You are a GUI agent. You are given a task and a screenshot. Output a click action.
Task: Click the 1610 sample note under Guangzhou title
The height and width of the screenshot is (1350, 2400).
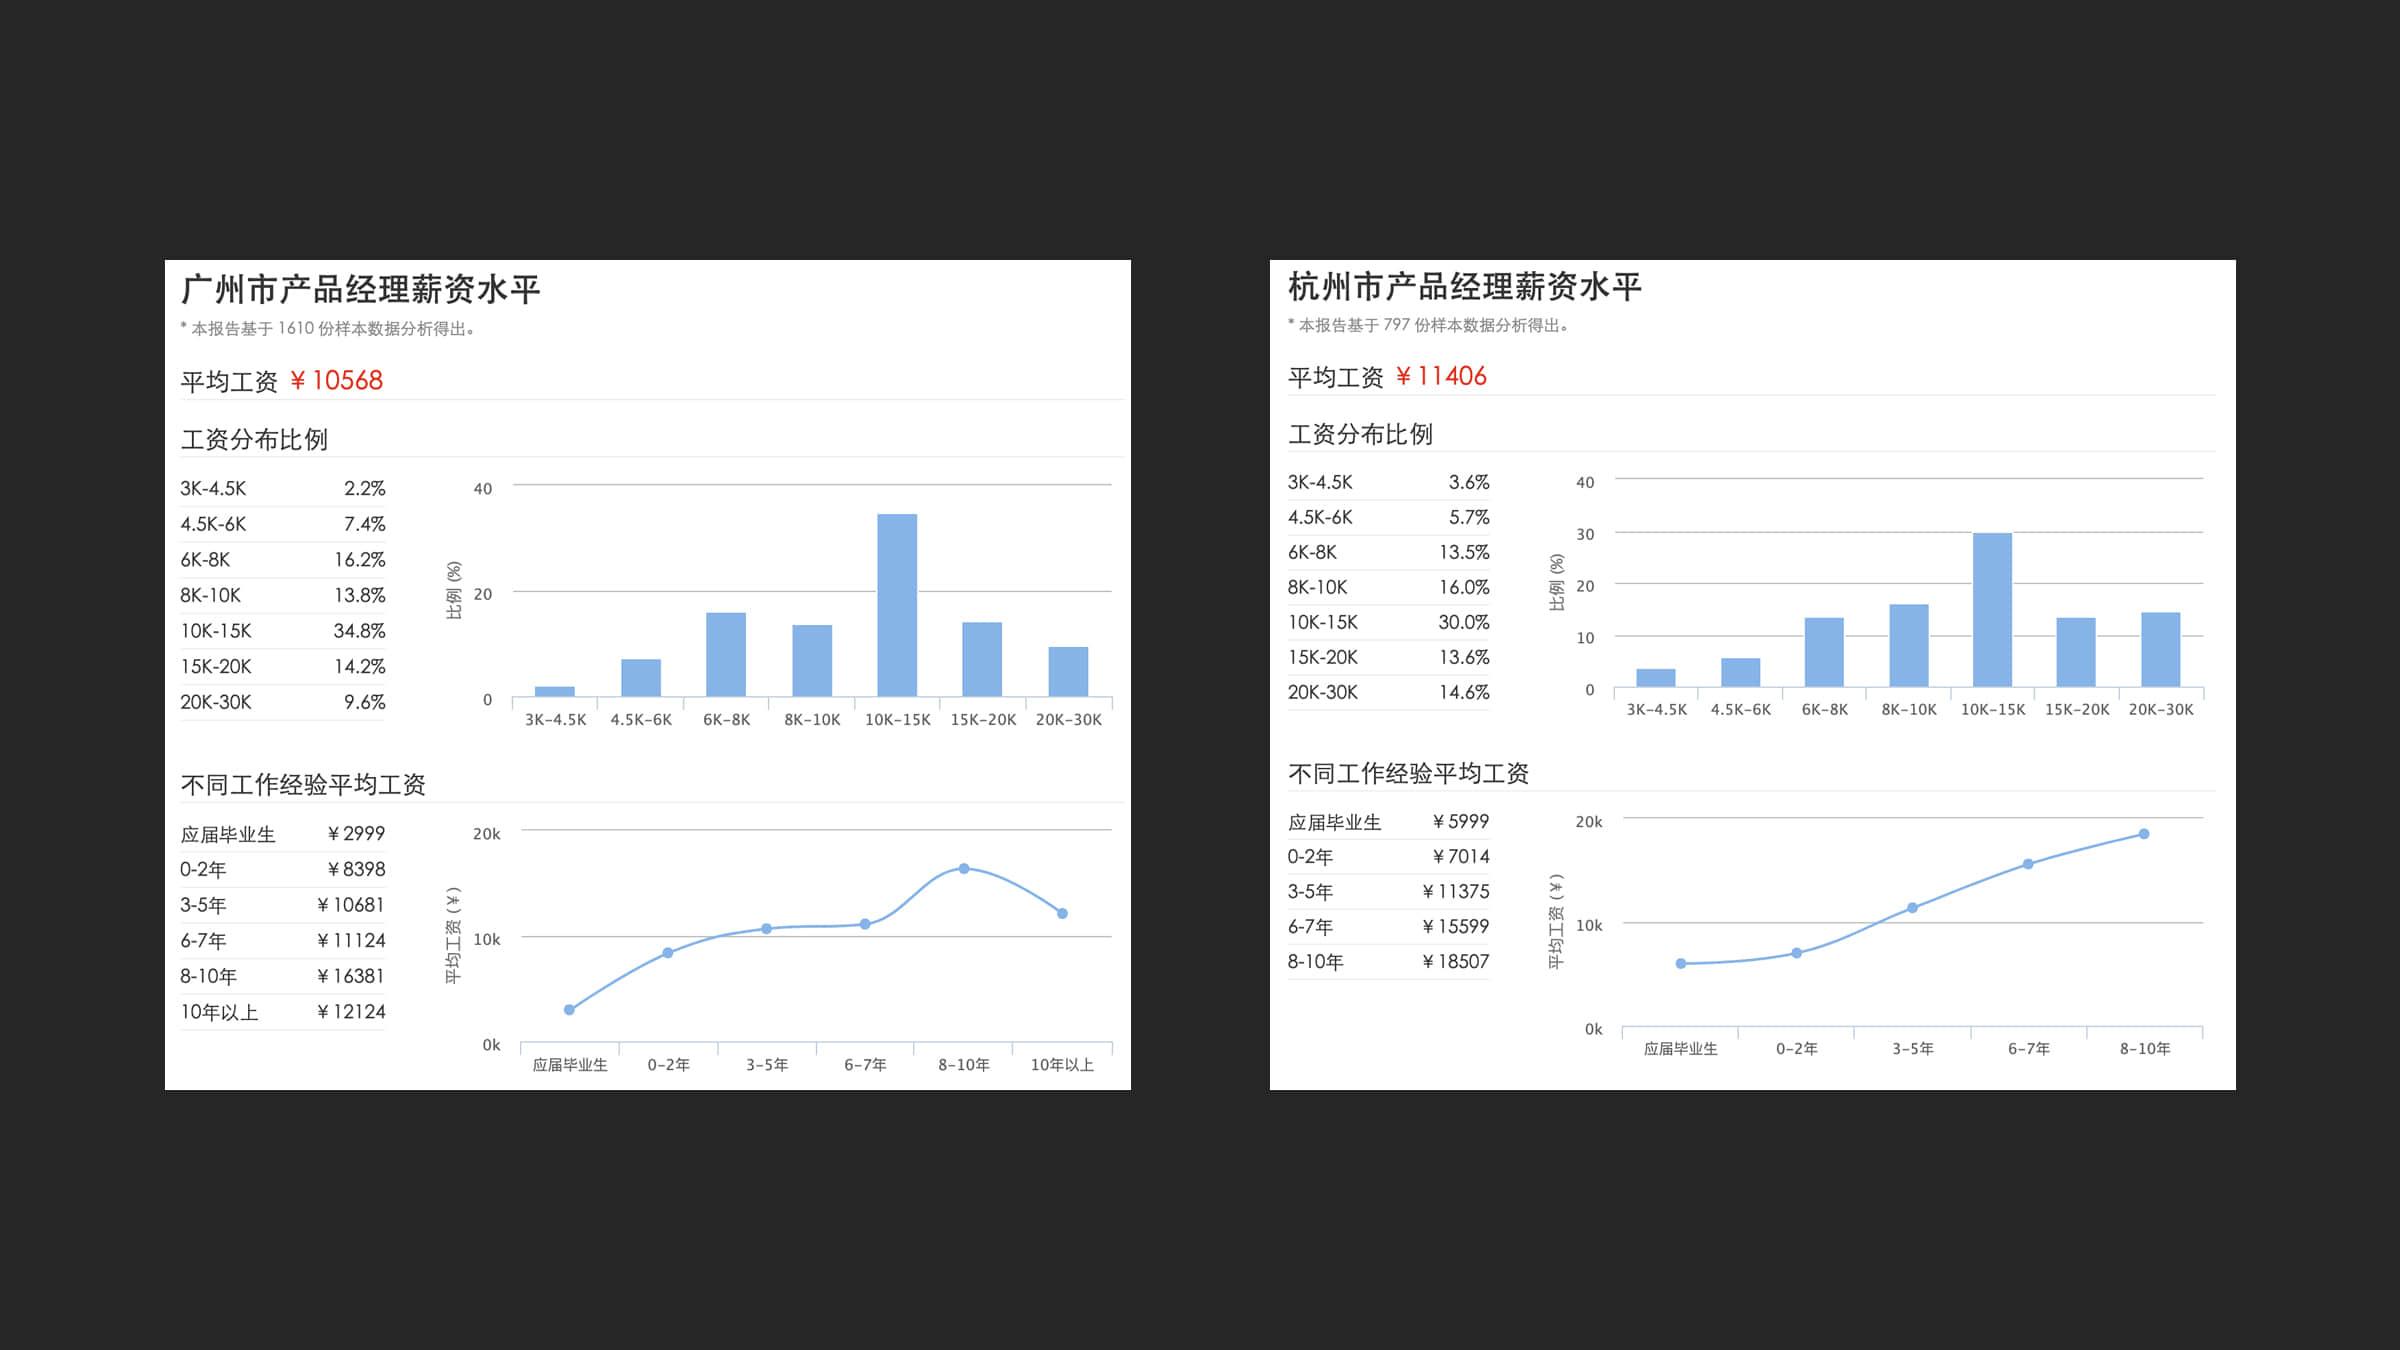(x=328, y=329)
